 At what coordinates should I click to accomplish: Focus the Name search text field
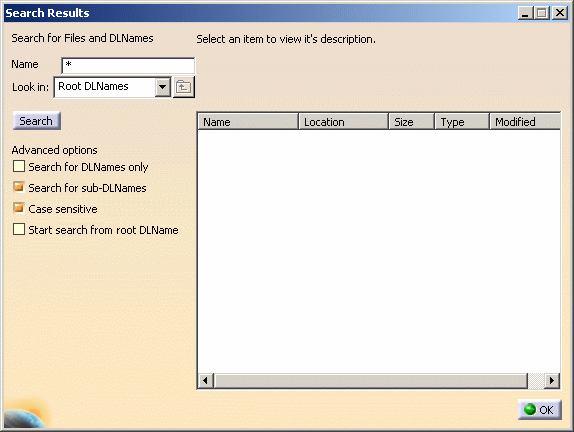pos(128,66)
